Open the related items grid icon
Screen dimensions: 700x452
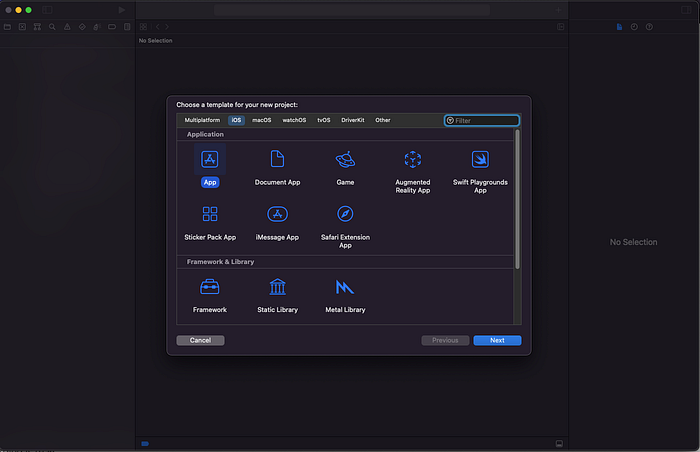pos(143,27)
